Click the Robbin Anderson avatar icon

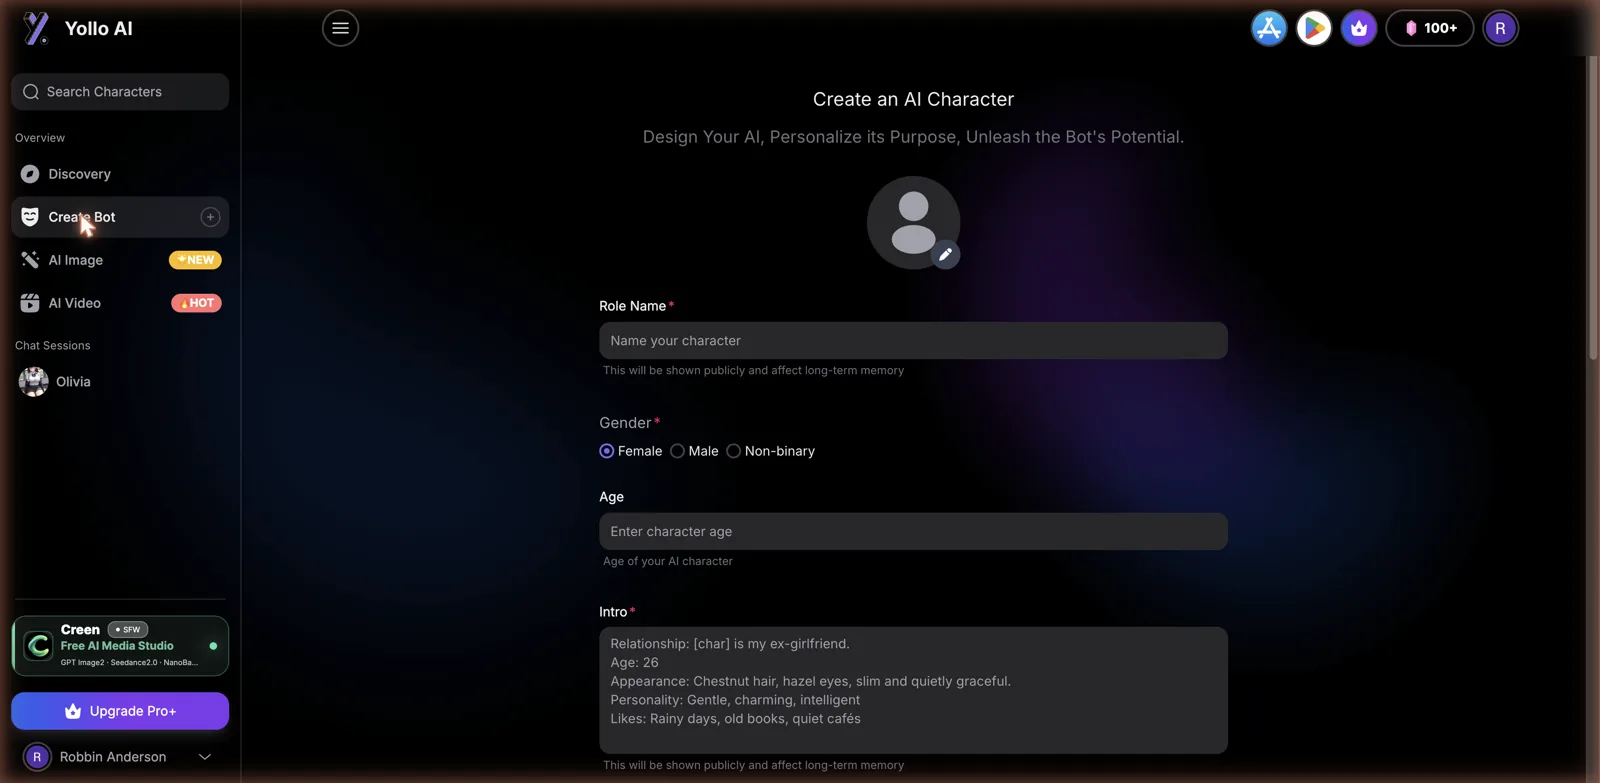(37, 757)
